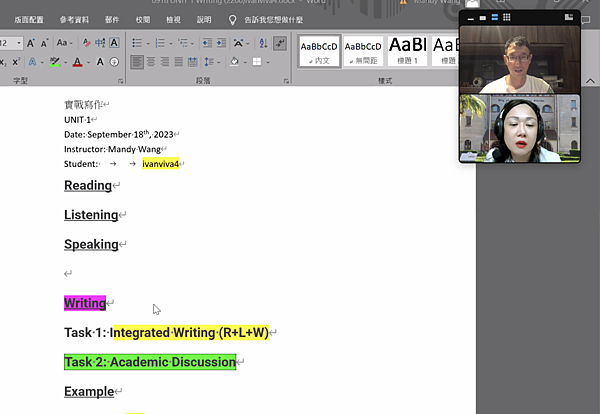
Task: Open the paragraph dialog launcher in 段落 group
Action: click(x=286, y=81)
